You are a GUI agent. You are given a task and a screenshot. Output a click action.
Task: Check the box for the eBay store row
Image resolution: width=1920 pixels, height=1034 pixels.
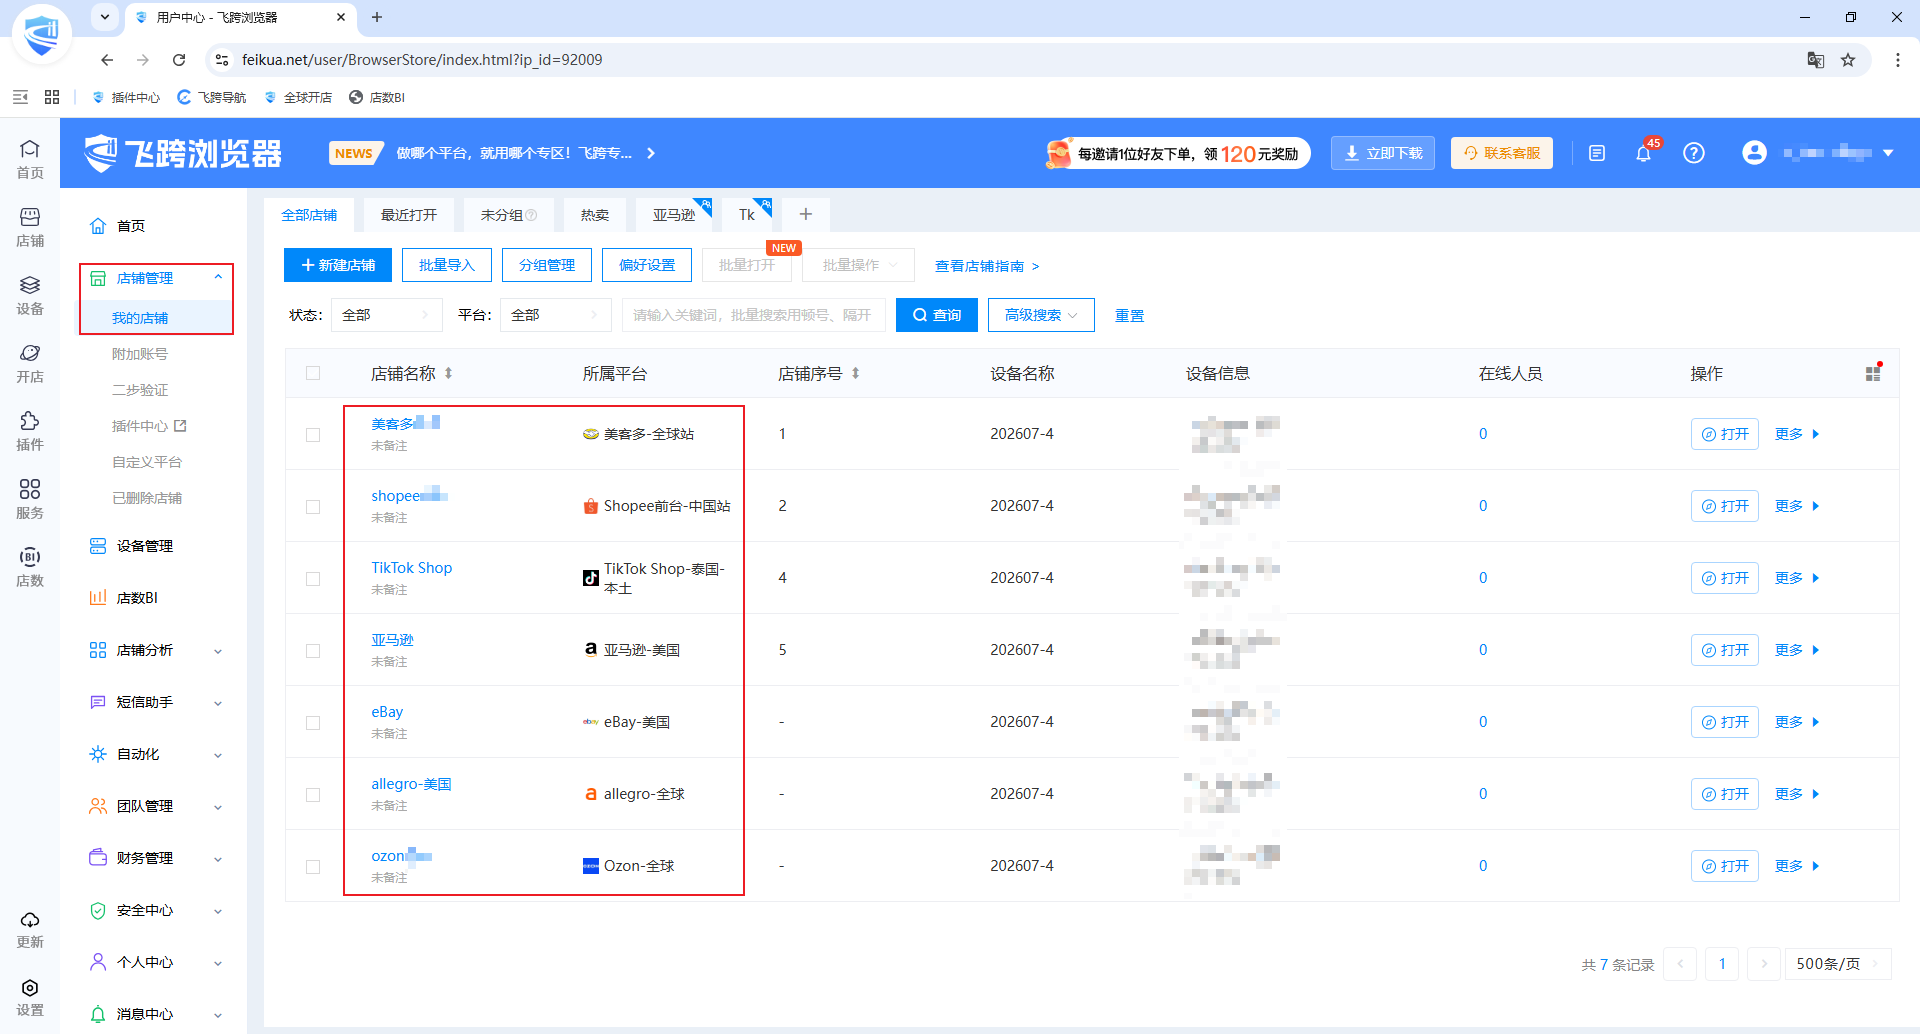[313, 723]
